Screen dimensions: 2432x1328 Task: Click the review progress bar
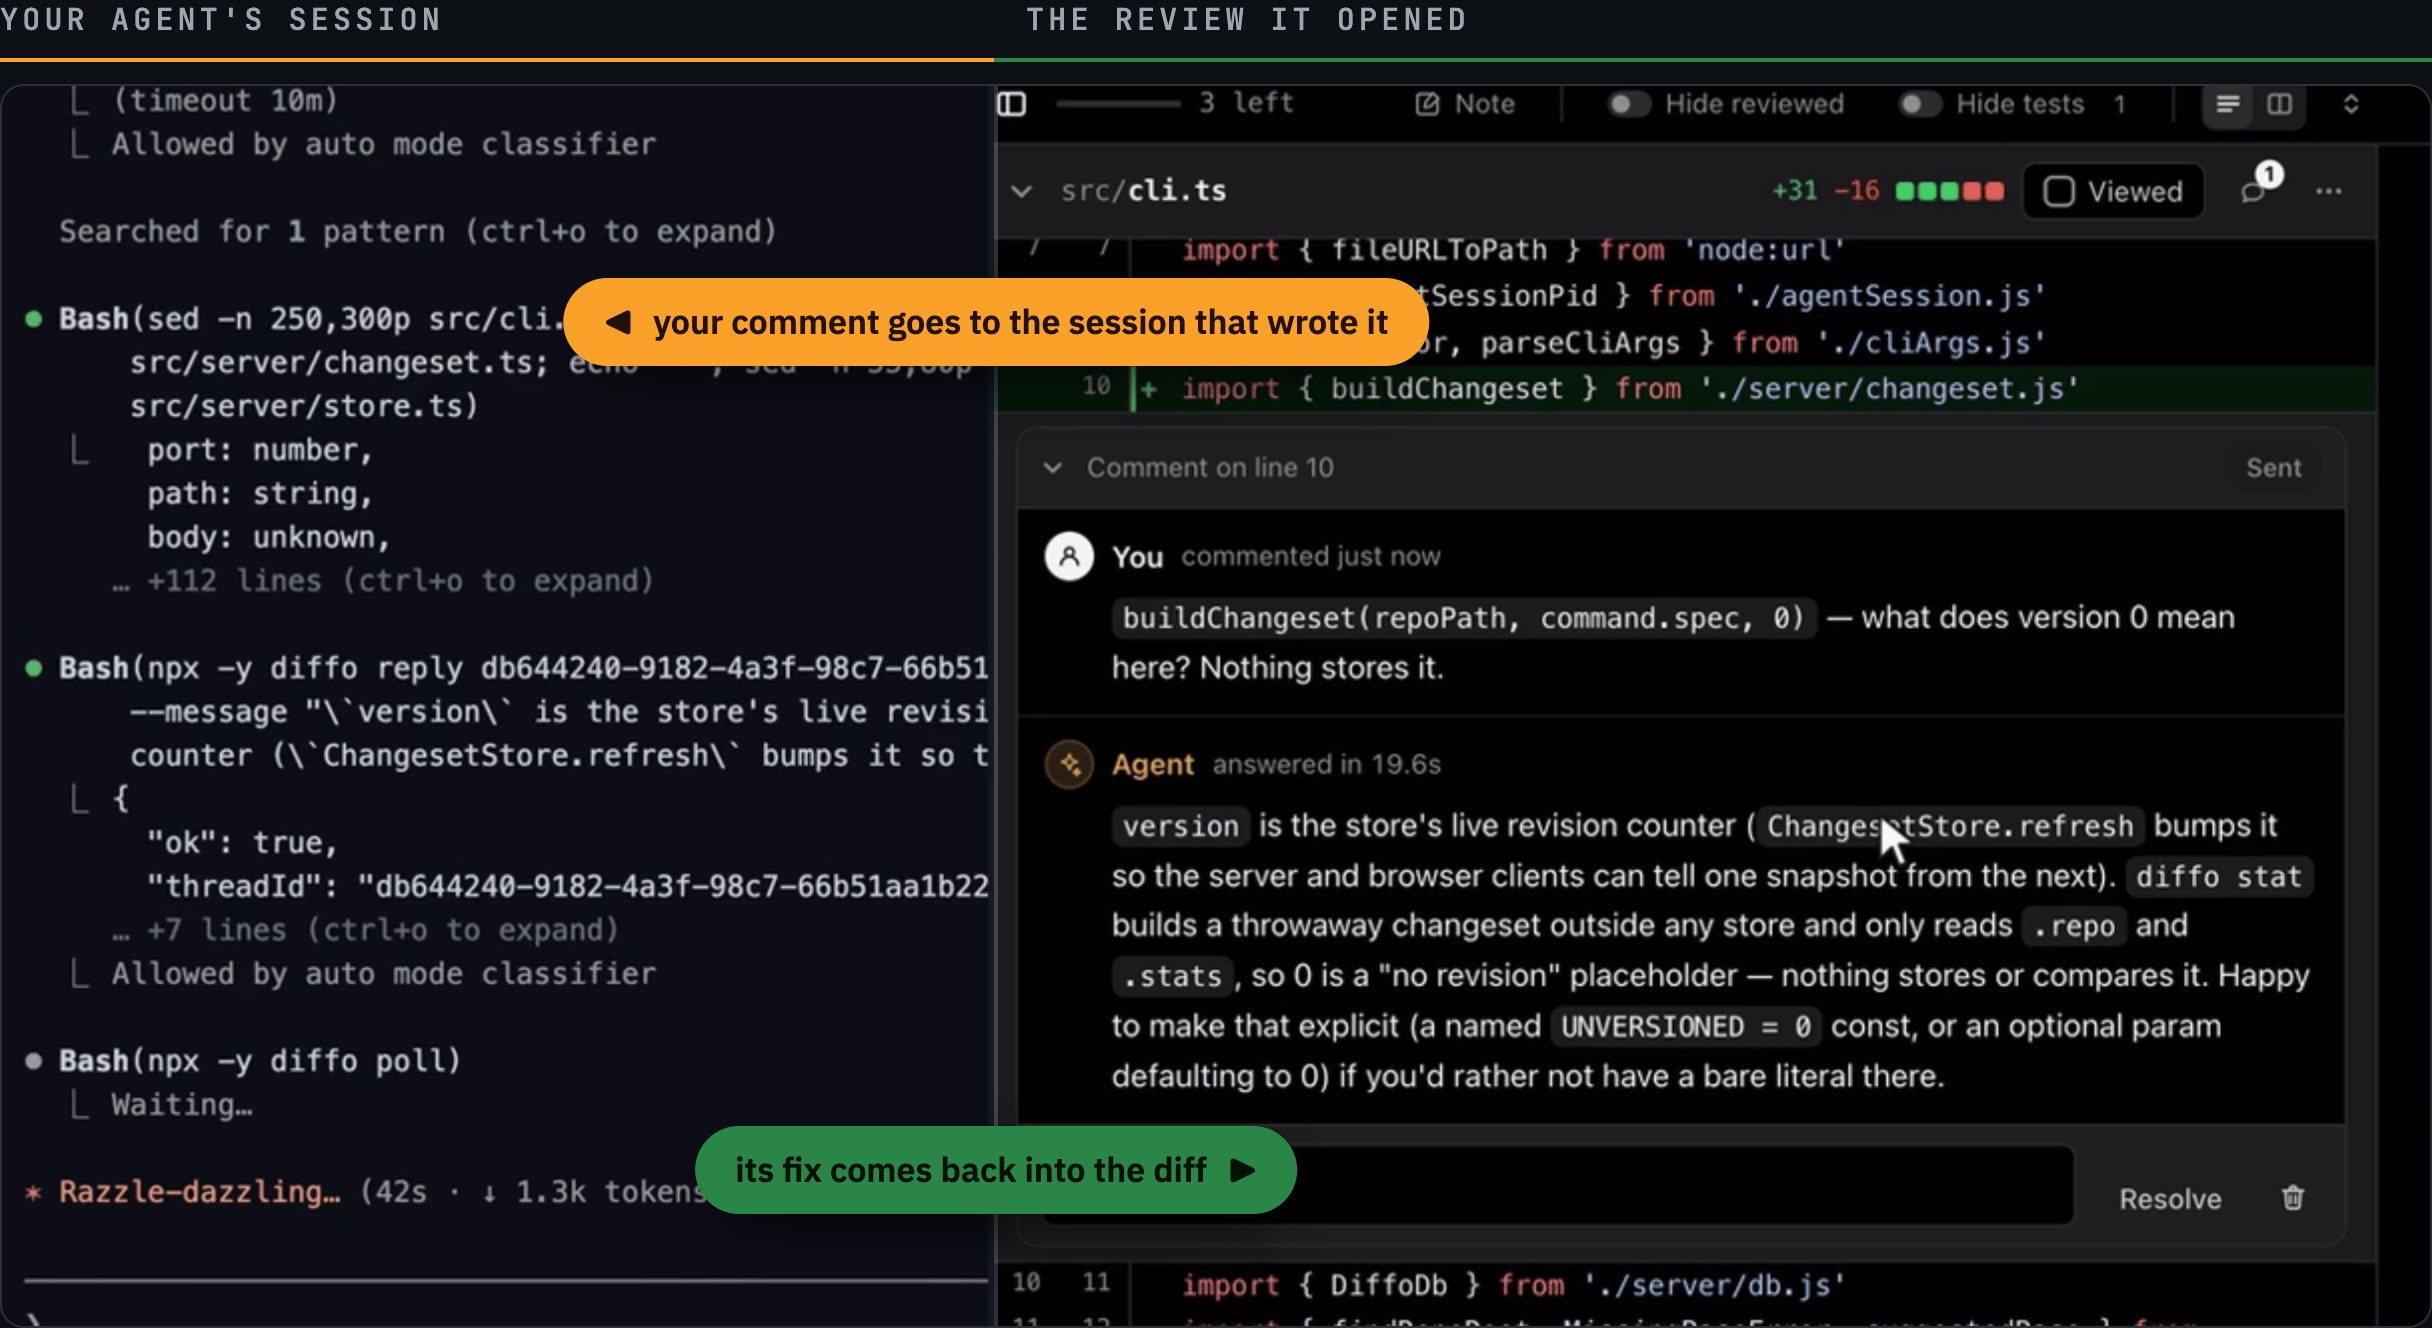(1119, 103)
